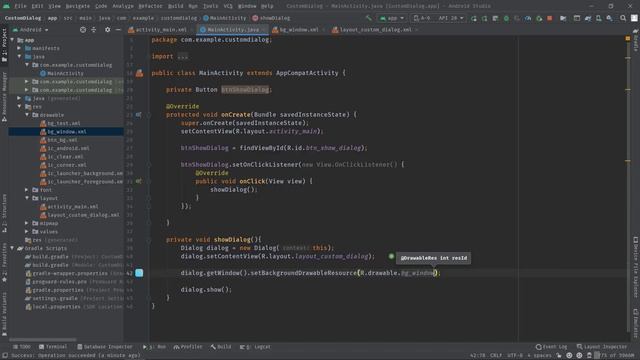Expand the manifests folder

point(20,48)
